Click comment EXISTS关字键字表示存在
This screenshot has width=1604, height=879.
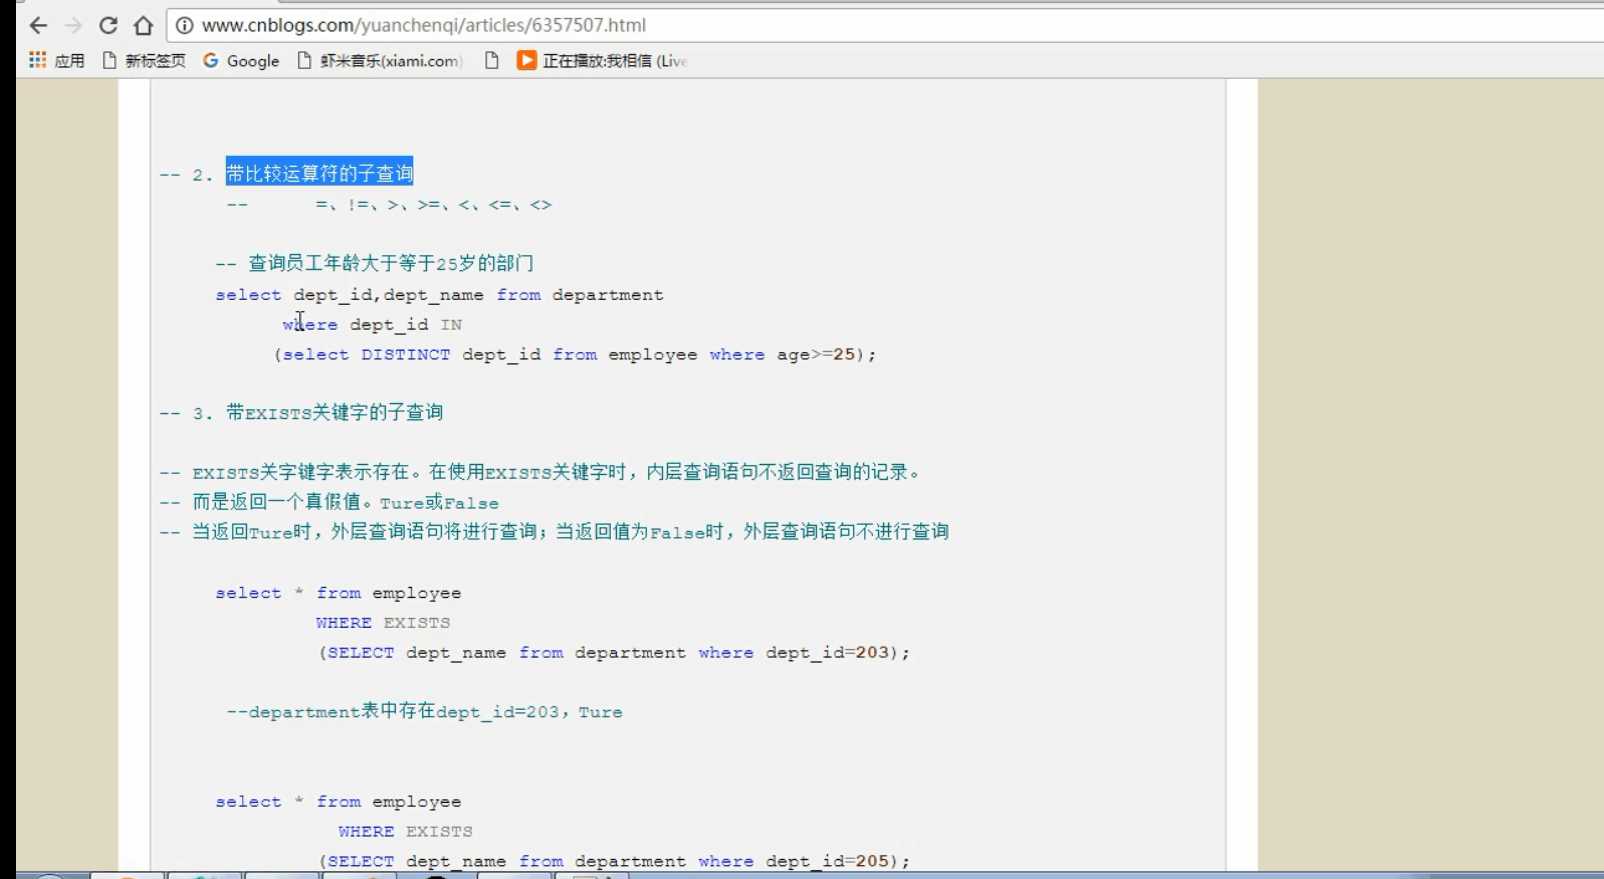540,472
